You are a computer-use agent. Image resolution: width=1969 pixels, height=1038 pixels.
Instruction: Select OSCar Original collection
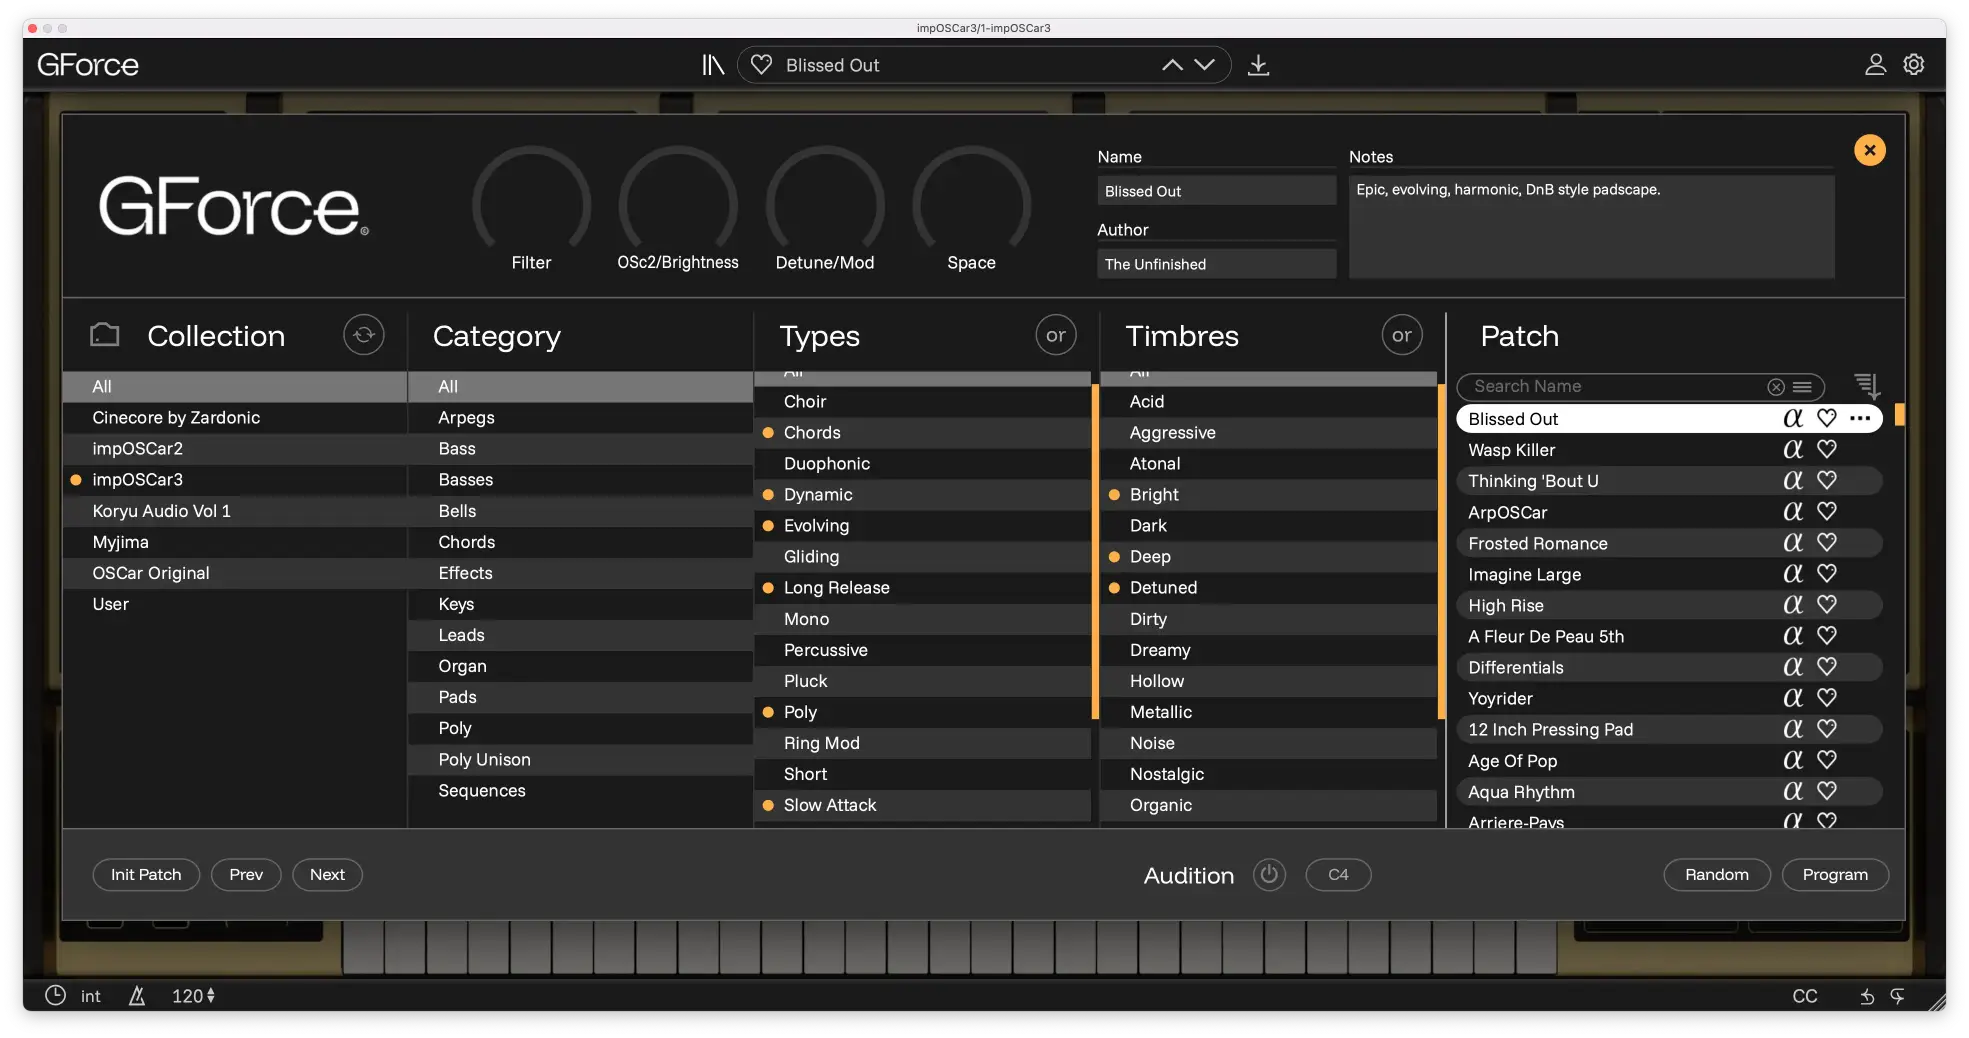pos(235,573)
